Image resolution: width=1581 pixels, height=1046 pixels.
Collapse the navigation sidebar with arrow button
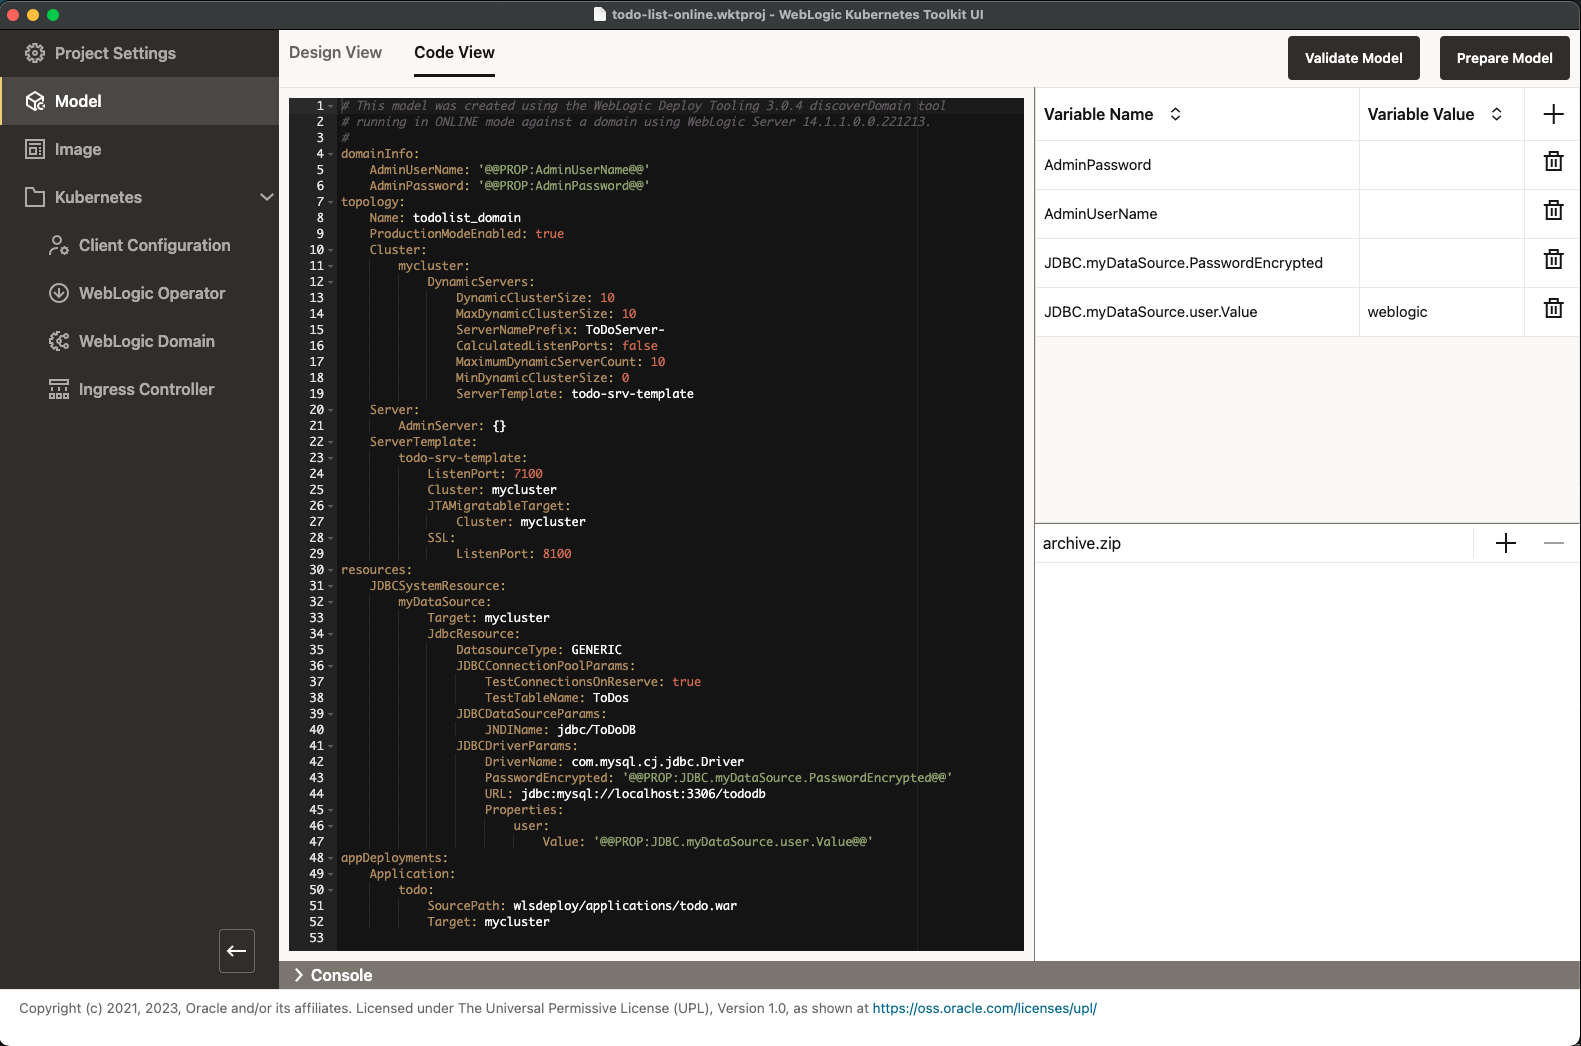coord(237,951)
